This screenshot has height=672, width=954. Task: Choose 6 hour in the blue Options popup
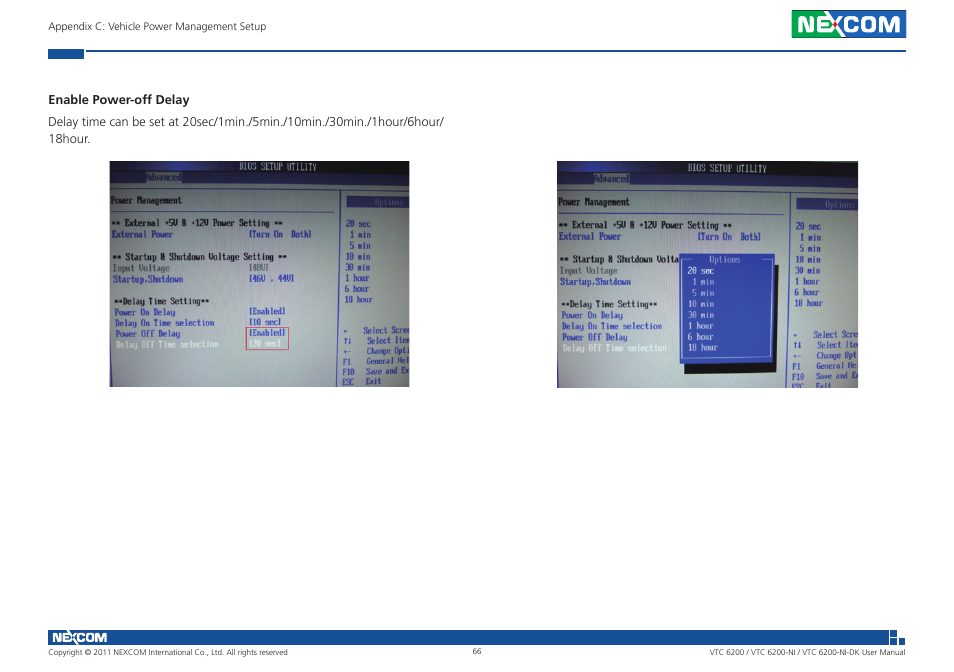point(701,337)
